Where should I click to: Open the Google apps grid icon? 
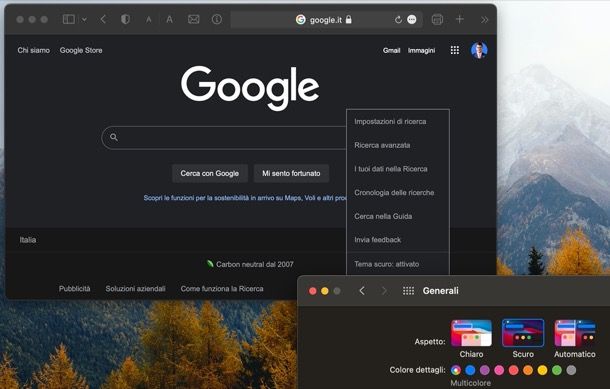coord(455,50)
